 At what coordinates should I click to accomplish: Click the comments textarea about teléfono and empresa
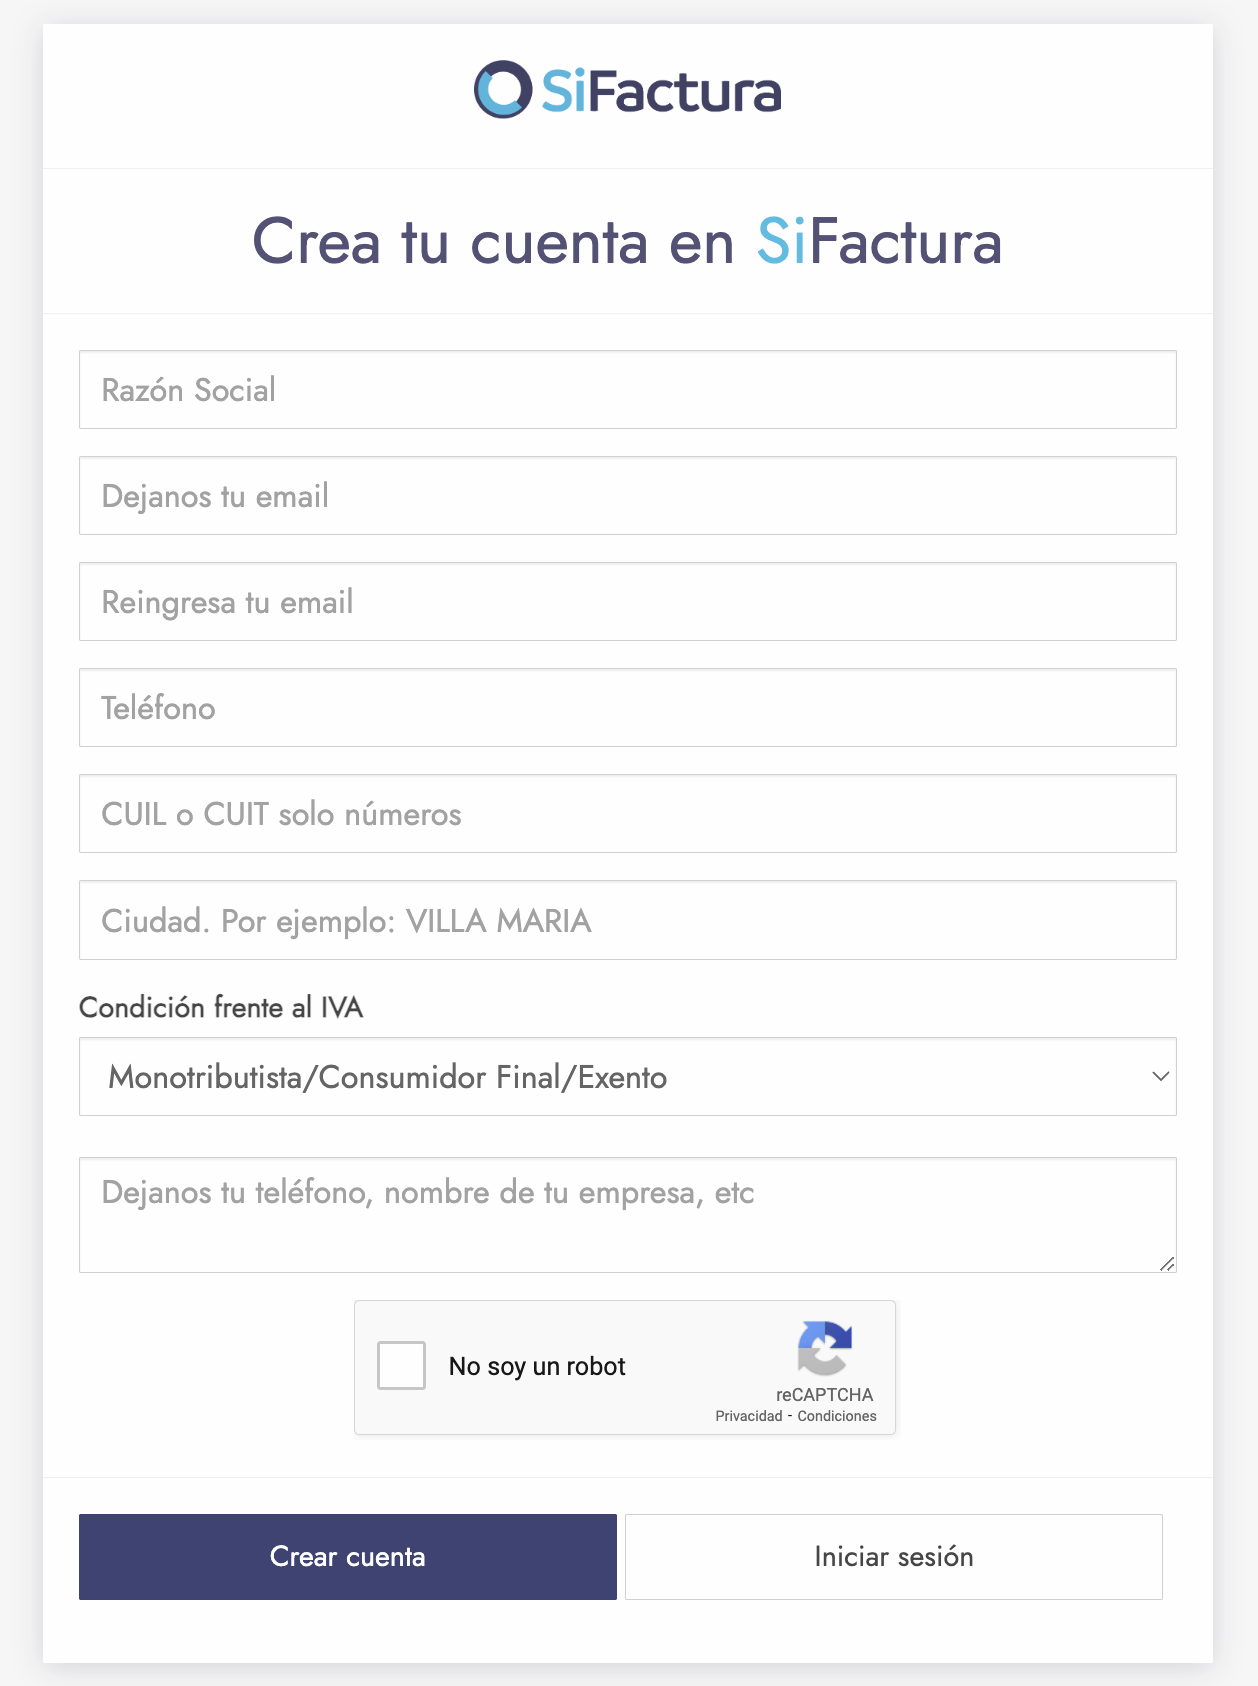(x=628, y=1215)
